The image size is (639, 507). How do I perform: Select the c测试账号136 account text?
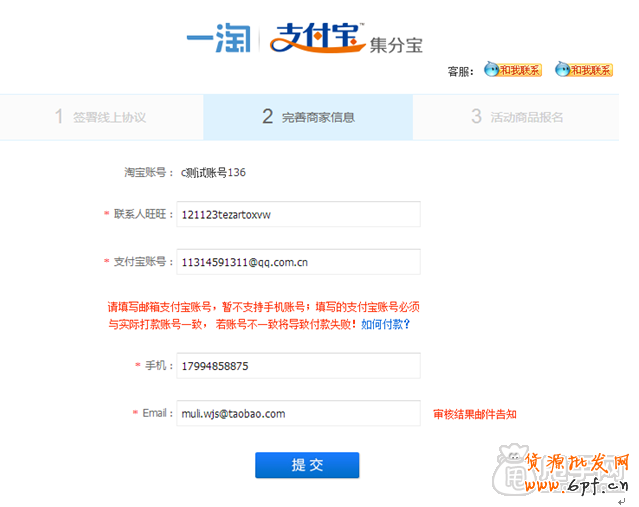pyautogui.click(x=213, y=172)
